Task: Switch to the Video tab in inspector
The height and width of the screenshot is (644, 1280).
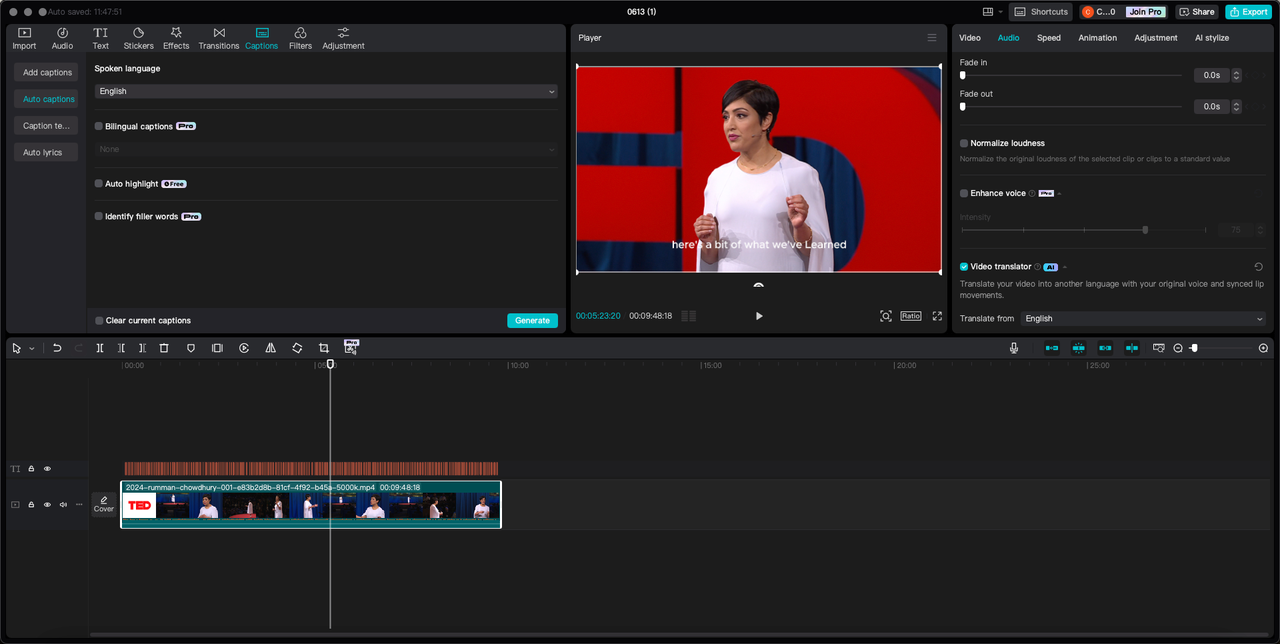Action: (970, 38)
